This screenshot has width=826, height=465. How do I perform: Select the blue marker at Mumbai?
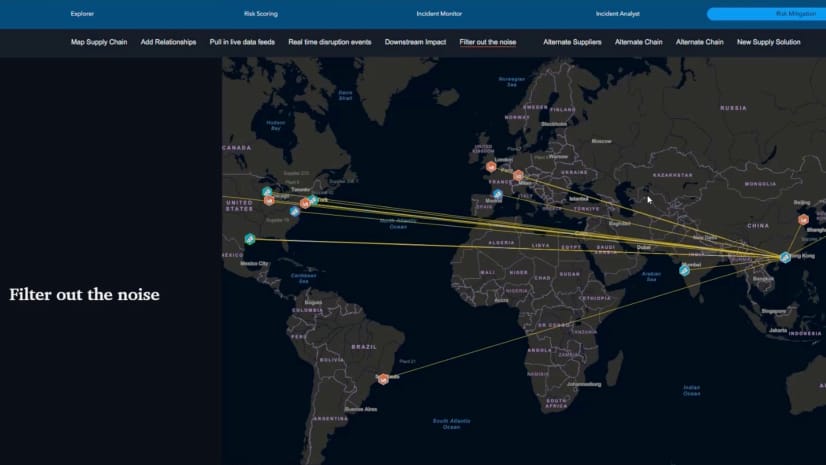684,271
